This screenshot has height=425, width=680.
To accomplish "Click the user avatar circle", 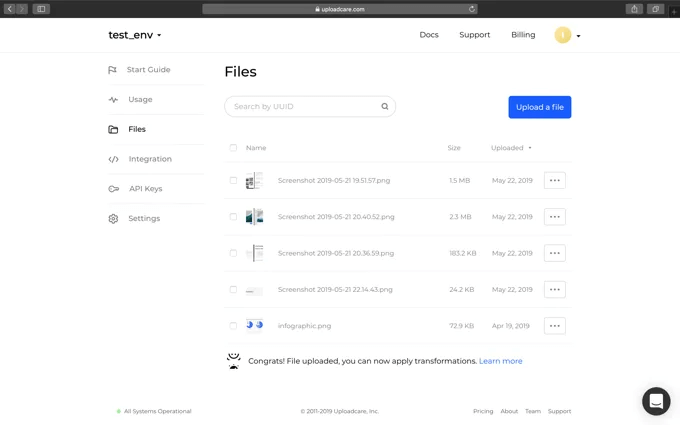I will pos(563,35).
